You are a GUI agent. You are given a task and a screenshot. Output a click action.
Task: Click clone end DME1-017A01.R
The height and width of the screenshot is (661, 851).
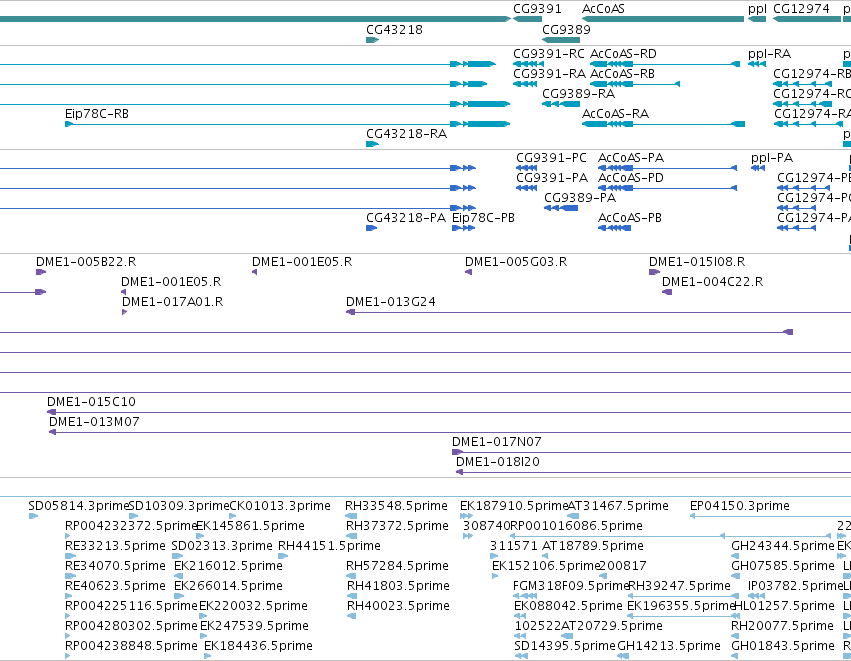coord(172,302)
